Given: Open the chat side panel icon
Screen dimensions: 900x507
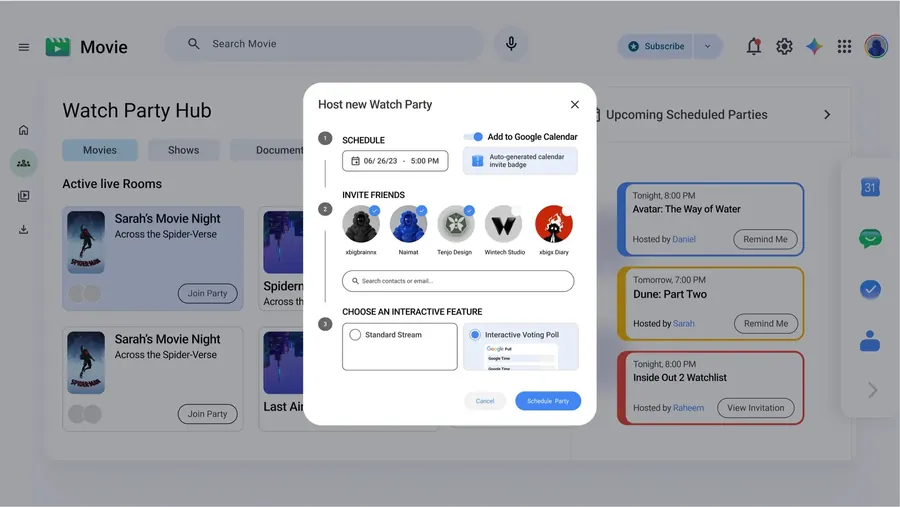Looking at the screenshot, I should [870, 238].
